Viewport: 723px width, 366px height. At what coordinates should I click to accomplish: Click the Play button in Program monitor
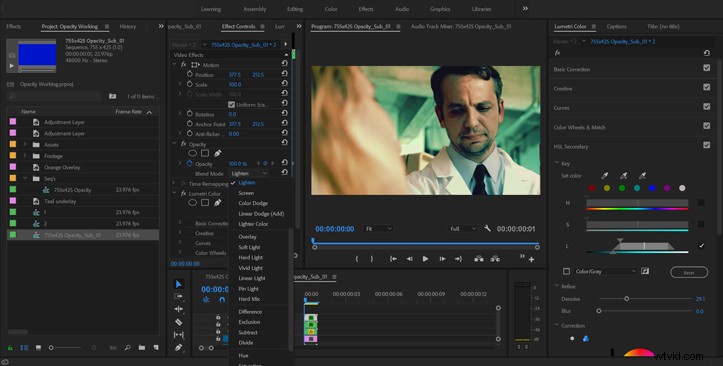click(x=425, y=259)
